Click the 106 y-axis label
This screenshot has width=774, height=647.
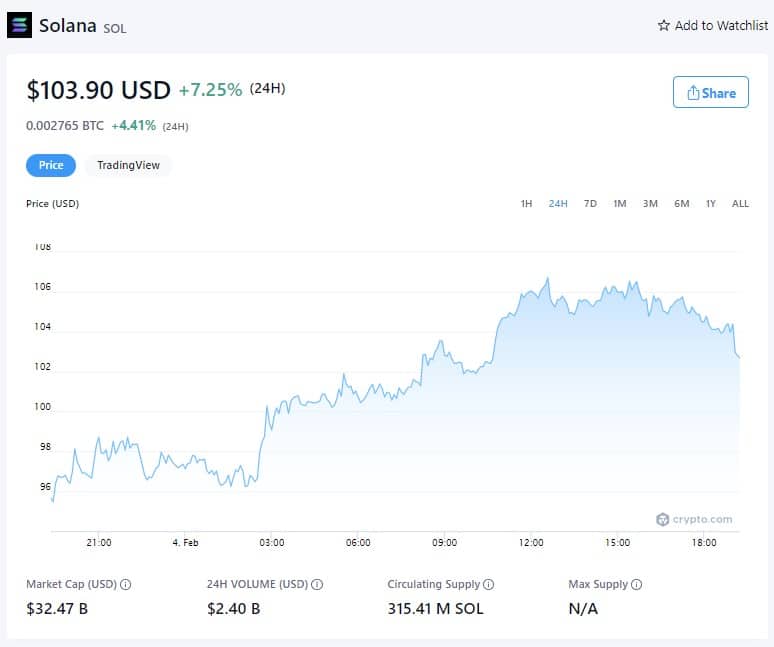click(x=42, y=287)
